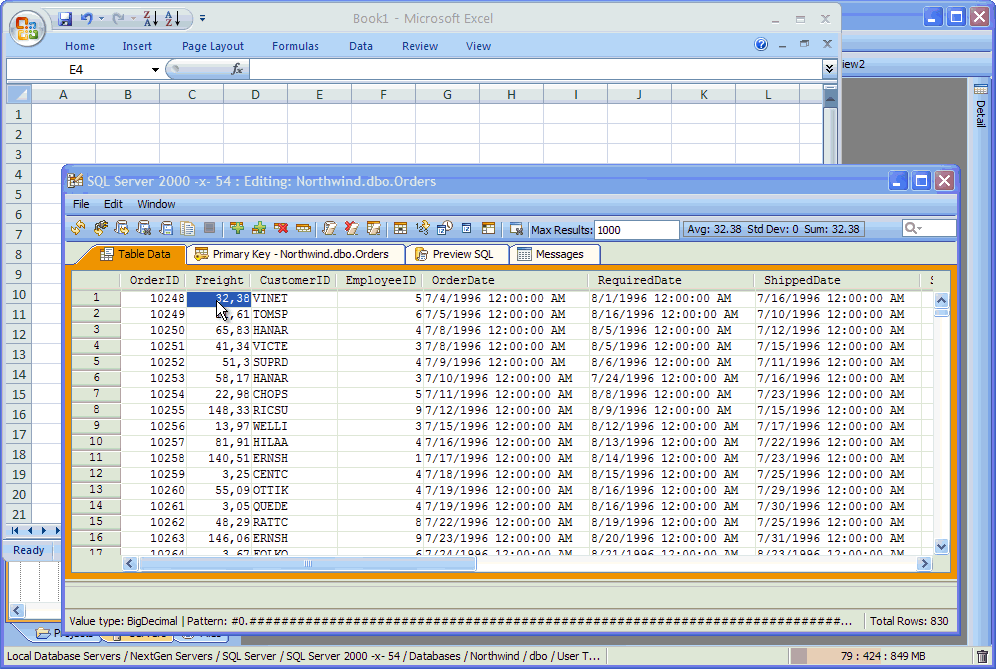Click the delete row red X icon
996x669 pixels.
point(281,228)
